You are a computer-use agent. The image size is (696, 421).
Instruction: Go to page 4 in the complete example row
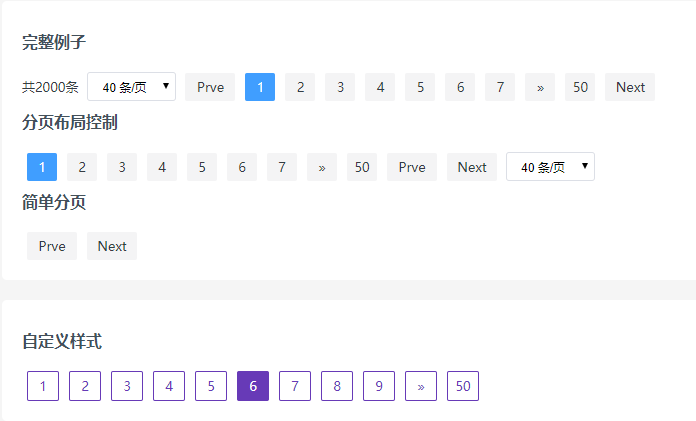[x=380, y=87]
